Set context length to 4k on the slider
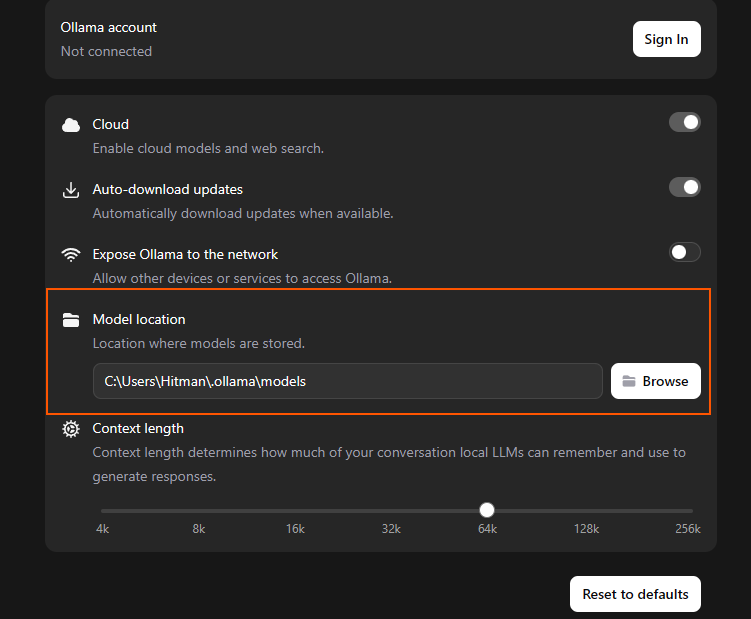Screen dimensions: 751x619 coord(103,510)
